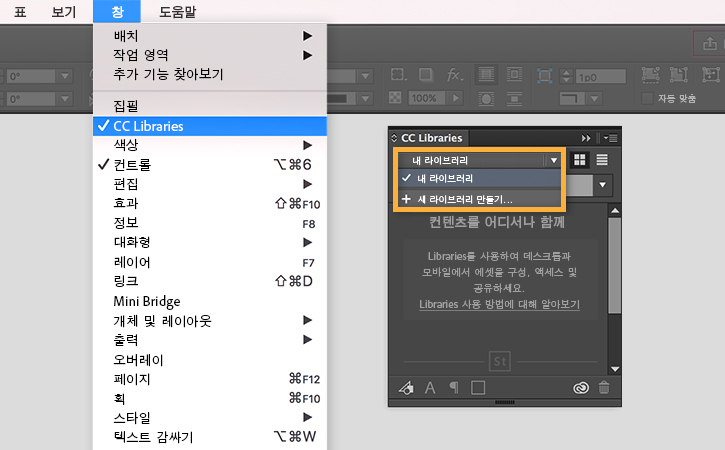The image size is (725, 450).
Task: Click the Creative Cloud sync icon
Action: click(x=581, y=388)
